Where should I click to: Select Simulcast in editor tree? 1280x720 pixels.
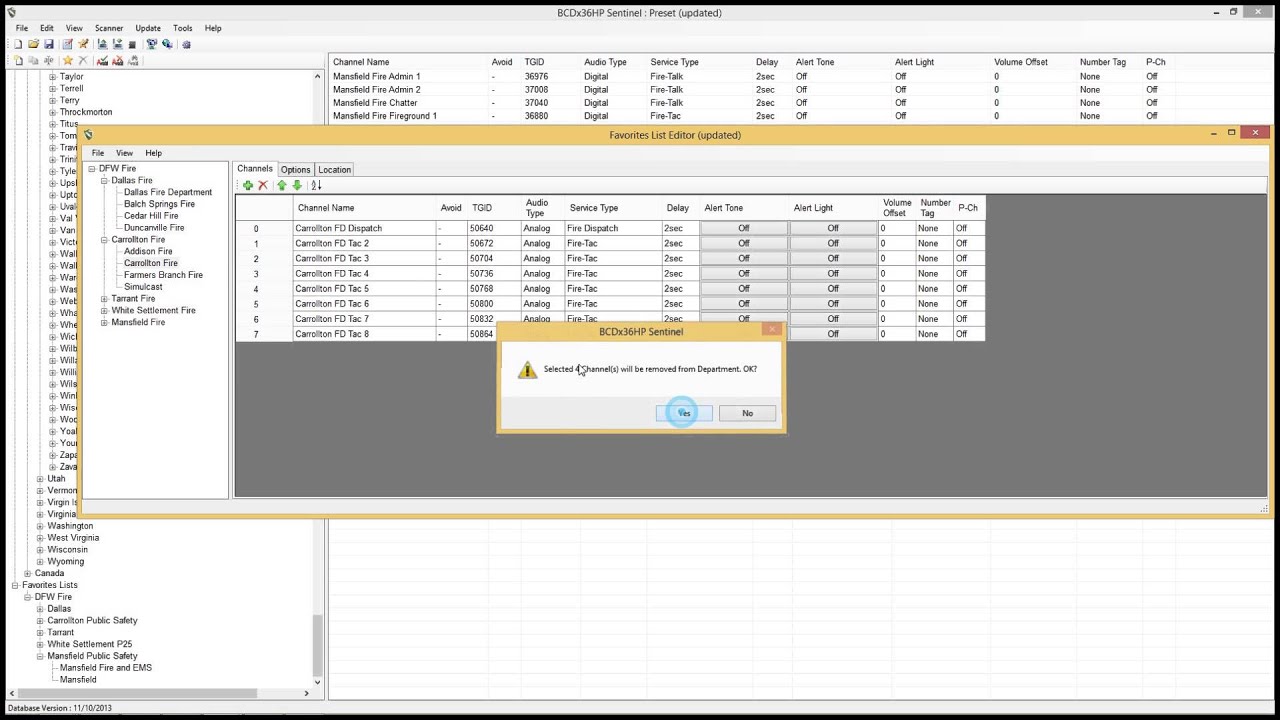[x=143, y=287]
